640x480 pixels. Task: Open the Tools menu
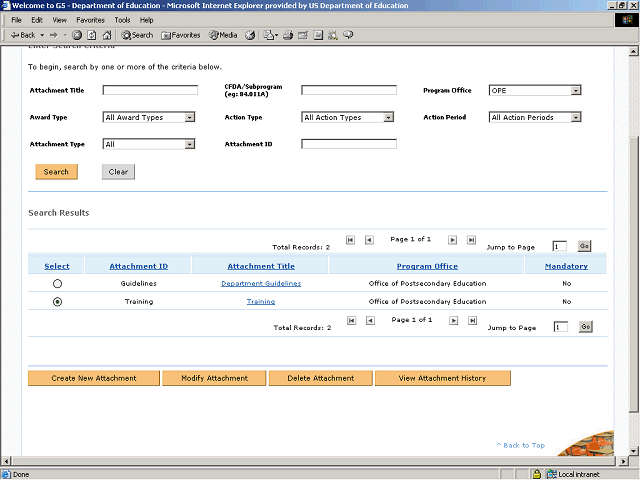(122, 20)
